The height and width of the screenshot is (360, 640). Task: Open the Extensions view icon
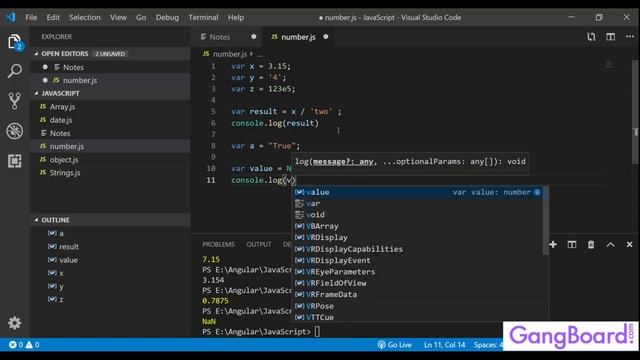(15, 161)
